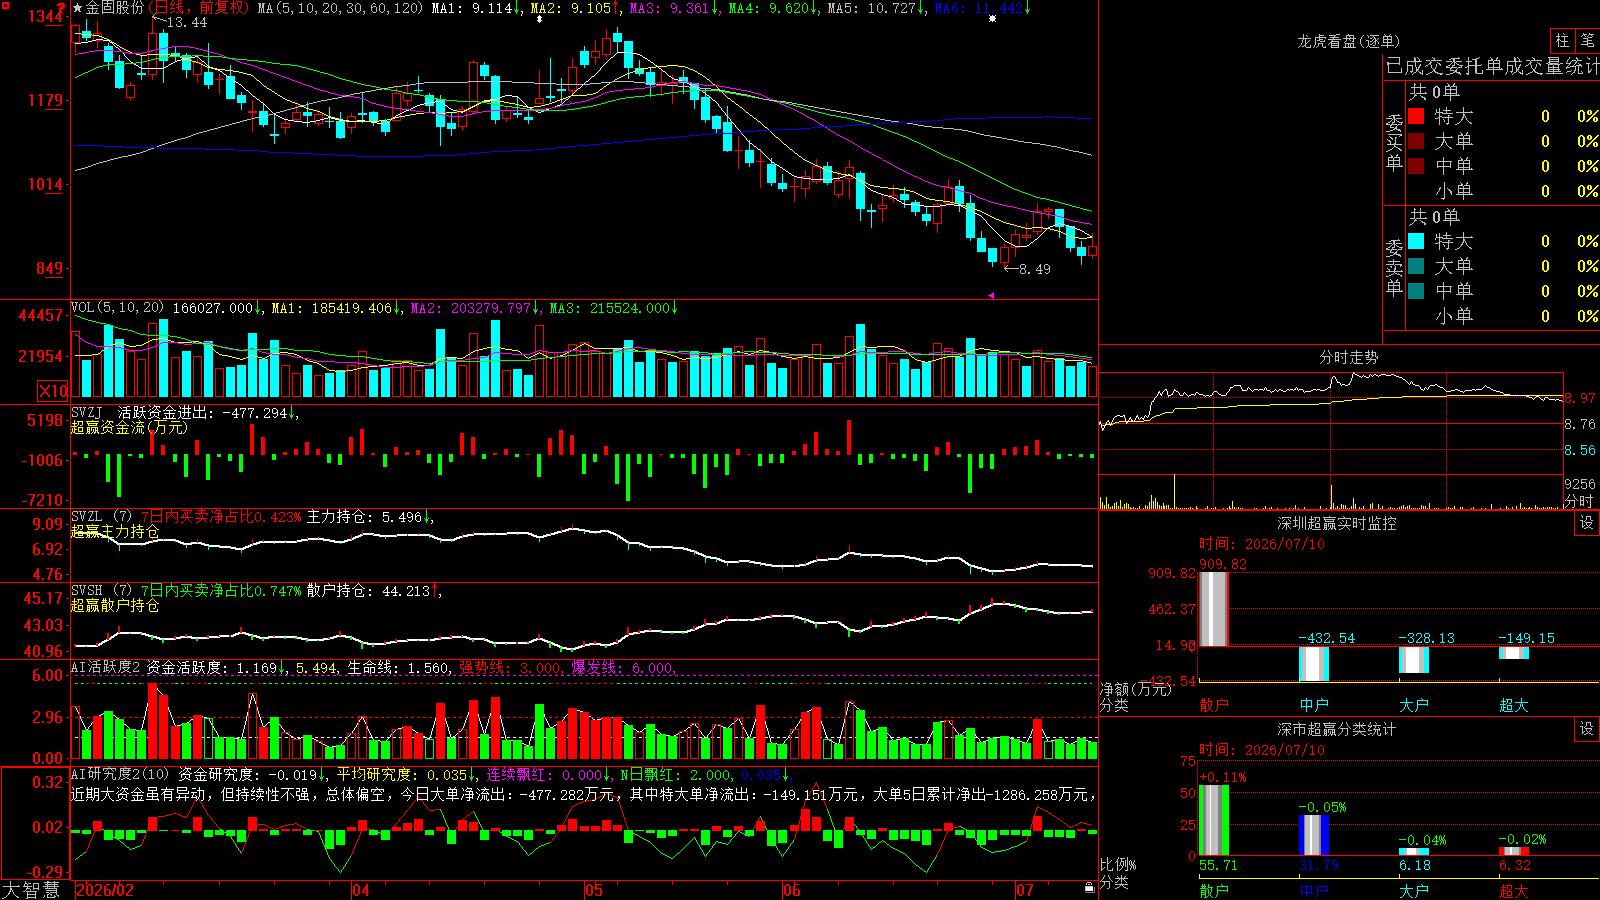Open 设 settings for 深圳超赢实时监控
The image size is (1600, 900).
tap(1587, 523)
